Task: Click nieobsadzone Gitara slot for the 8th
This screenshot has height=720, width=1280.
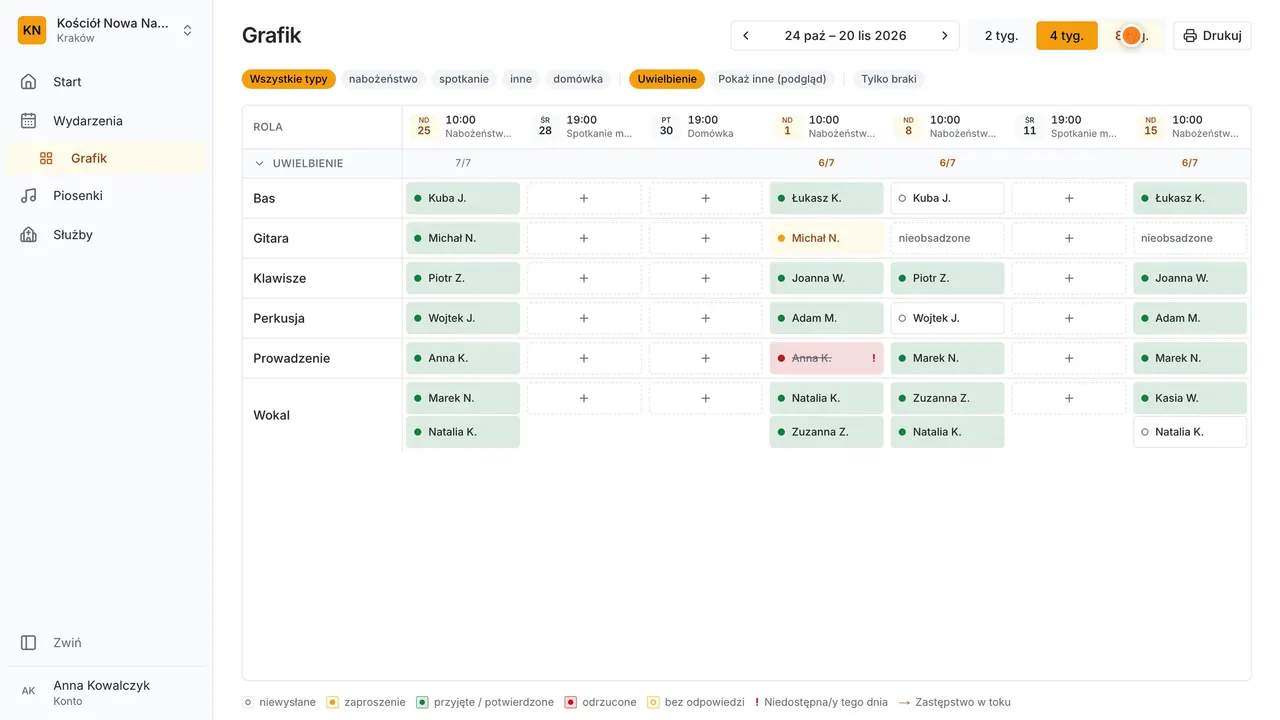Action: (947, 238)
